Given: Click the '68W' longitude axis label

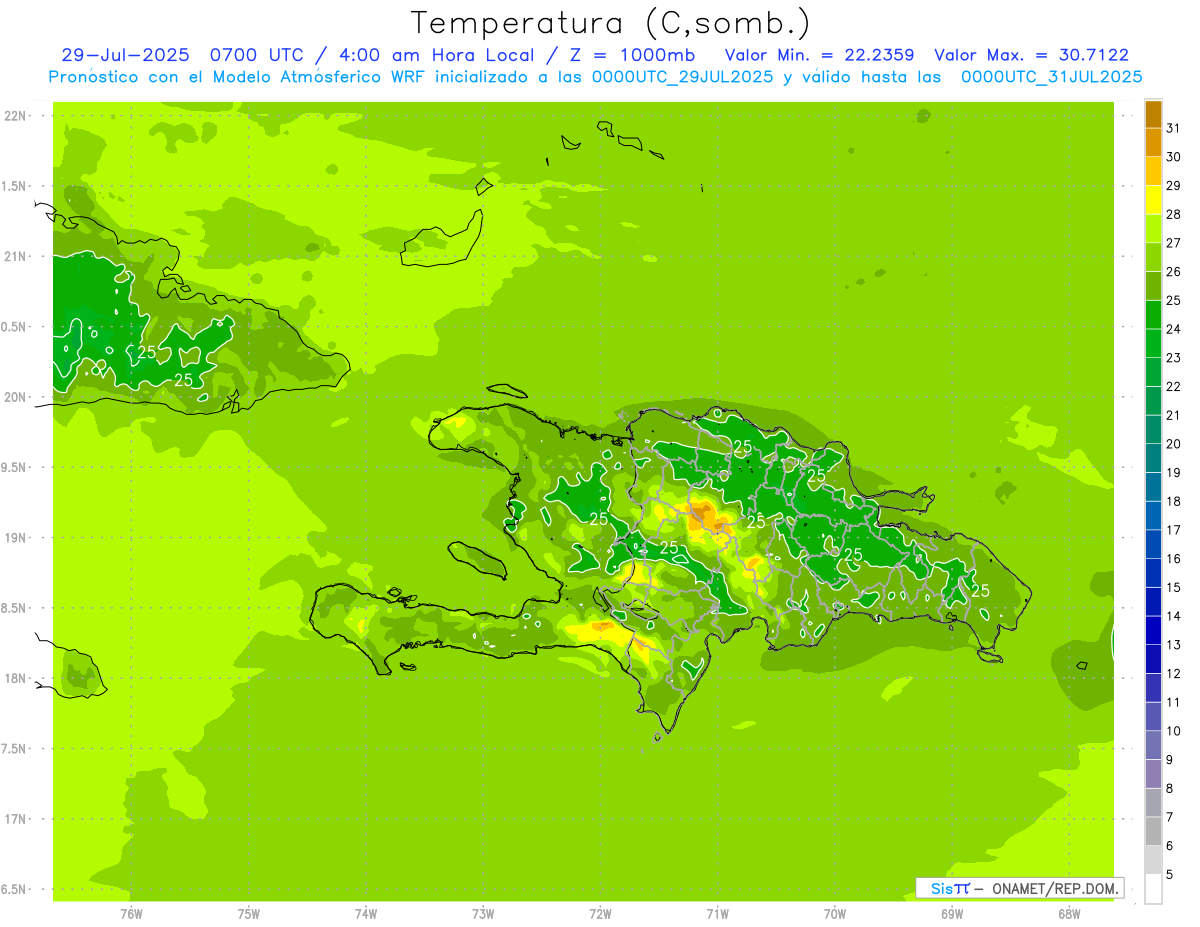Looking at the screenshot, I should (x=1069, y=914).
